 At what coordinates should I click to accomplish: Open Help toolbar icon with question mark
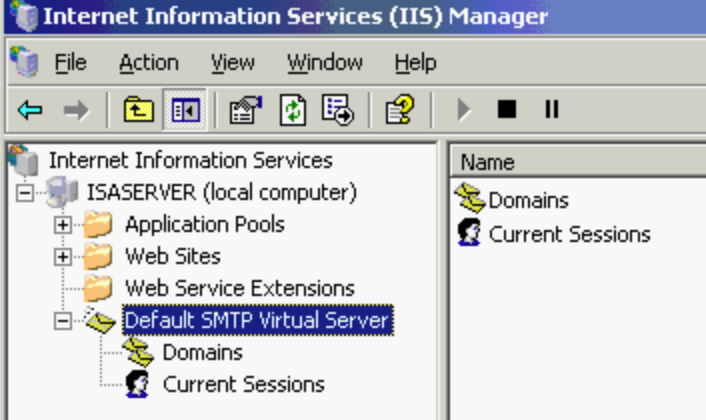pos(400,109)
